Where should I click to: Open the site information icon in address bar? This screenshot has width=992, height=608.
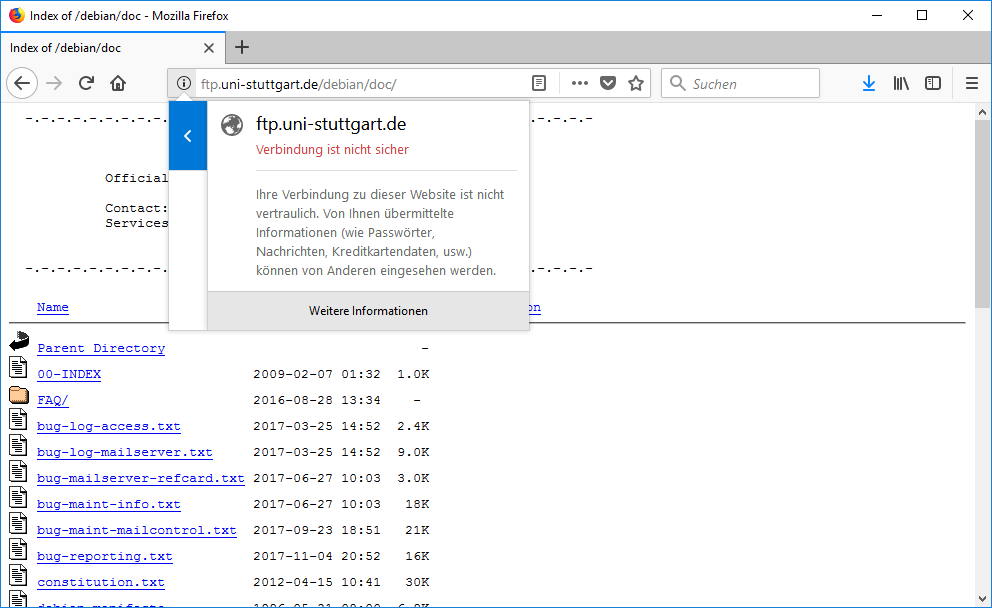coord(184,84)
